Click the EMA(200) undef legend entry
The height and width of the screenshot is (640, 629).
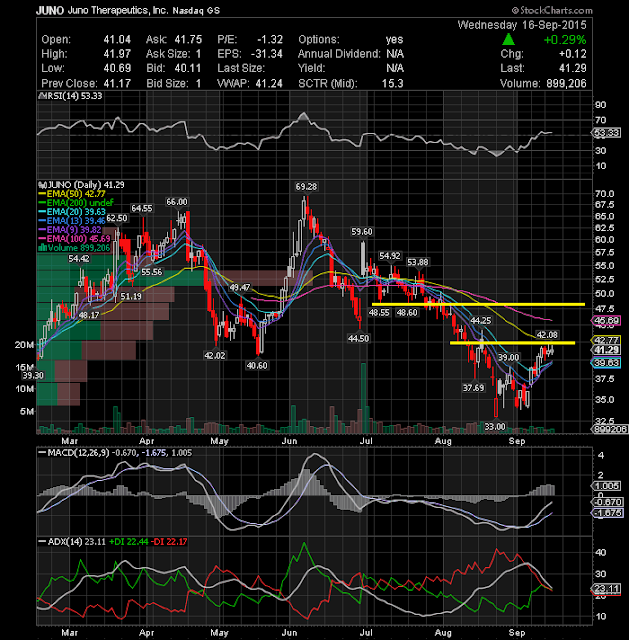point(76,203)
